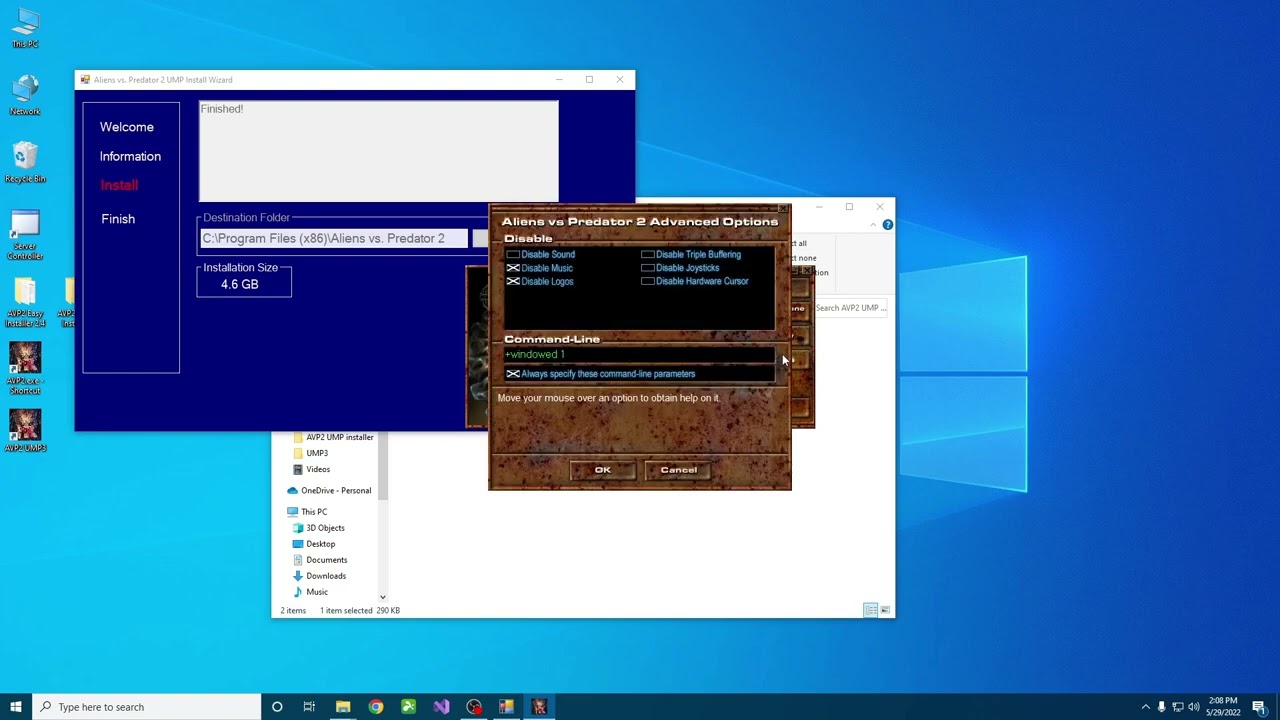Open the green app icon on taskbar
The width and height of the screenshot is (1280, 720).
[x=408, y=707]
